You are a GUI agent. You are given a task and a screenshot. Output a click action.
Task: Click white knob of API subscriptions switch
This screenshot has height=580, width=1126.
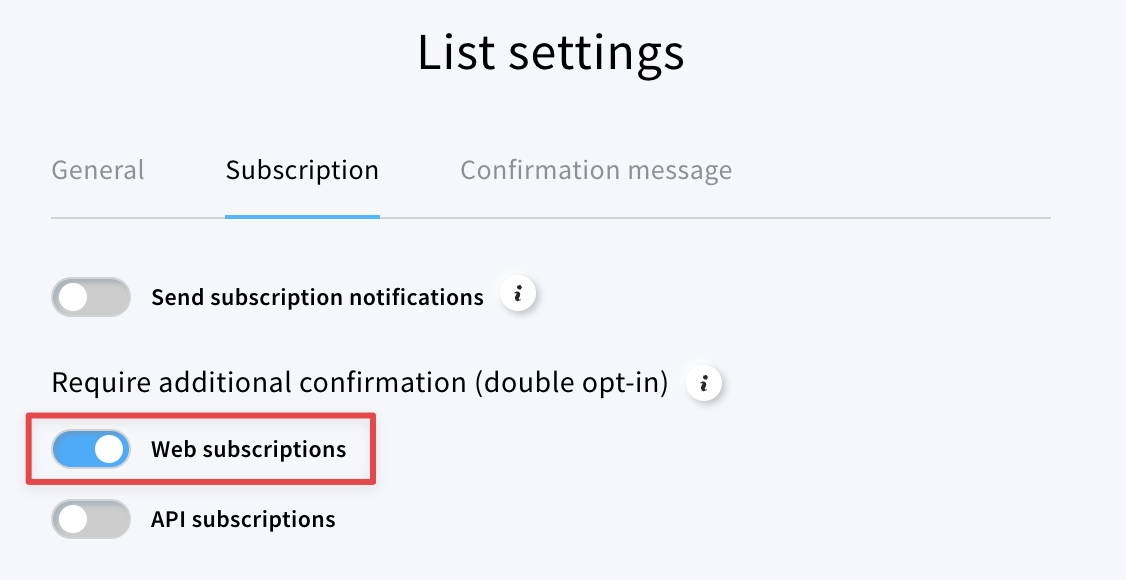[73, 519]
